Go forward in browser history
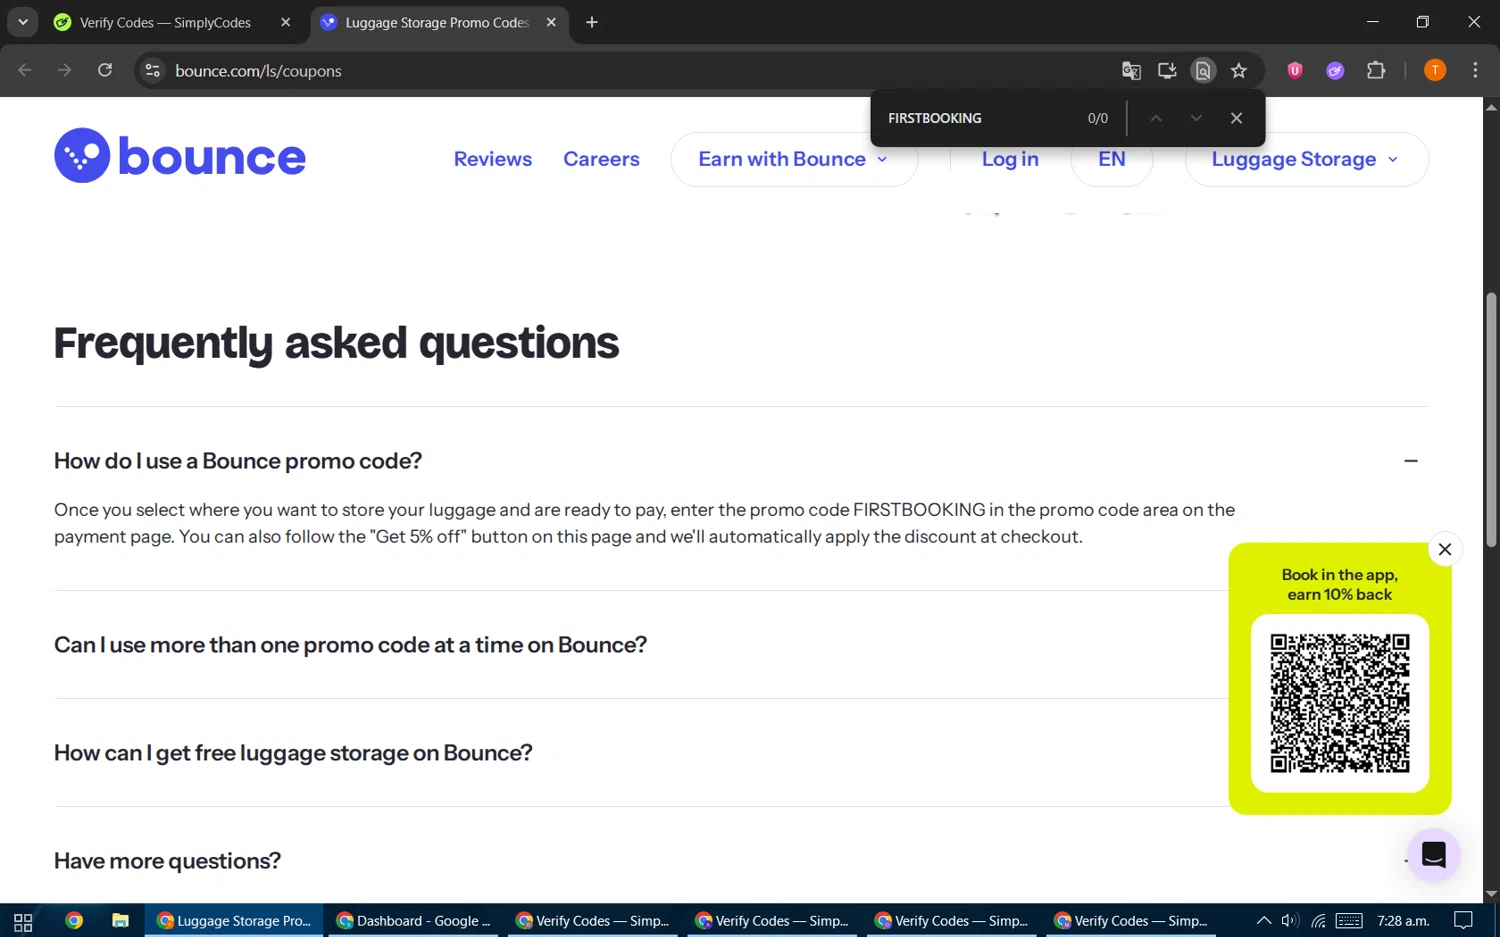Viewport: 1500px width, 937px height. [65, 70]
